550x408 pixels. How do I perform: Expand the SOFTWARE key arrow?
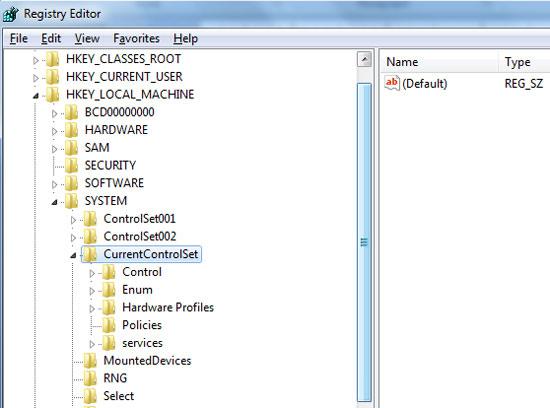[54, 184]
